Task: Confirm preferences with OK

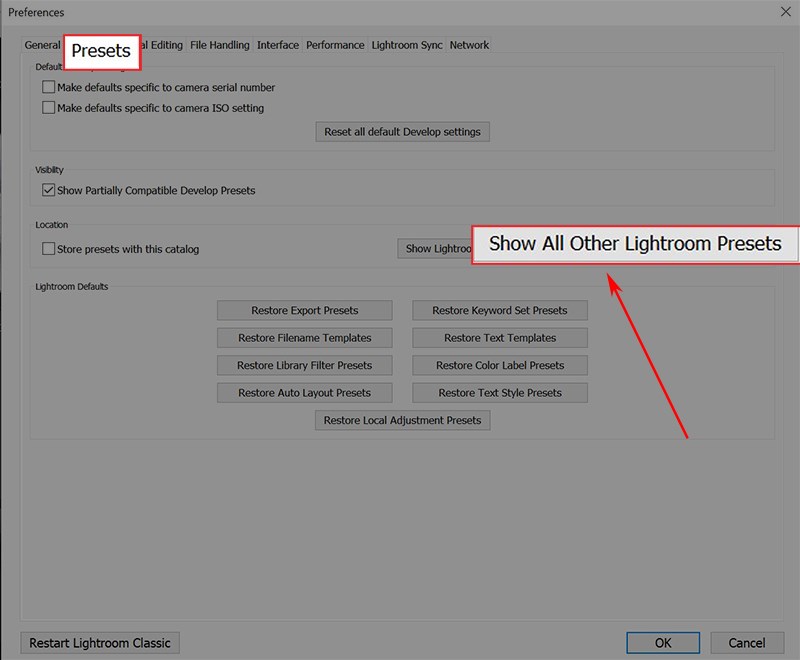Action: (x=663, y=643)
